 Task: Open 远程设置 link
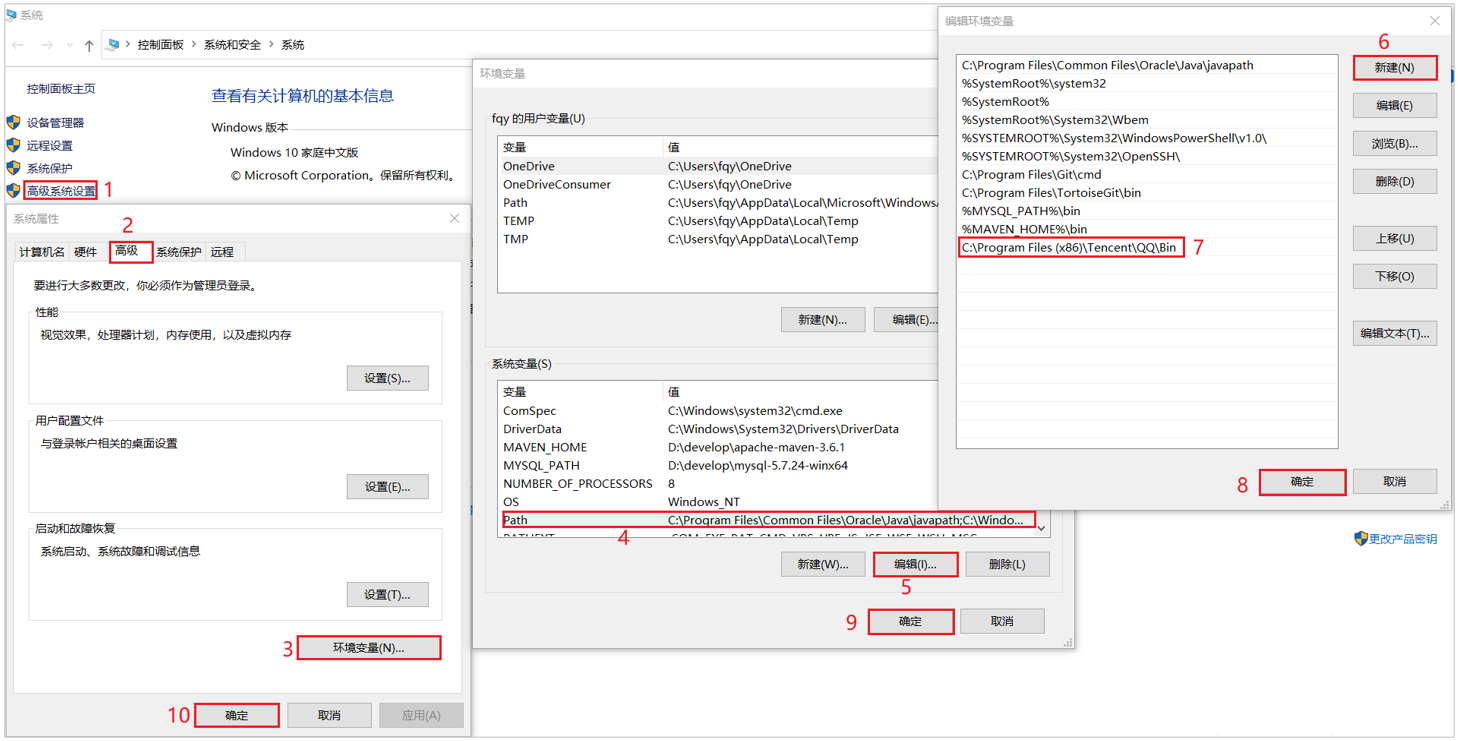[49, 146]
